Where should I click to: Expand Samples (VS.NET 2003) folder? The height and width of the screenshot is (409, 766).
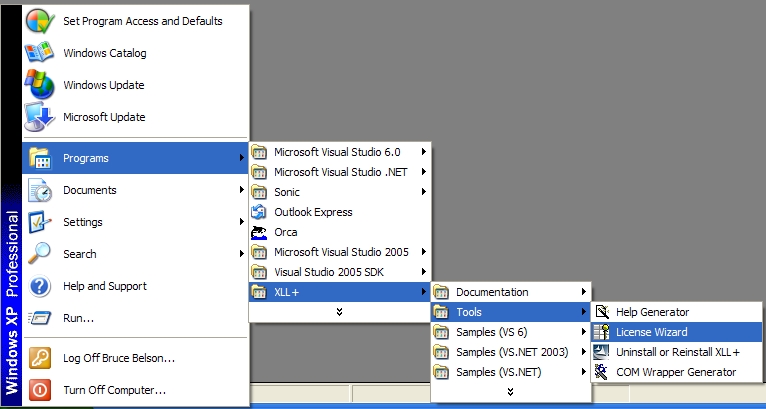510,352
